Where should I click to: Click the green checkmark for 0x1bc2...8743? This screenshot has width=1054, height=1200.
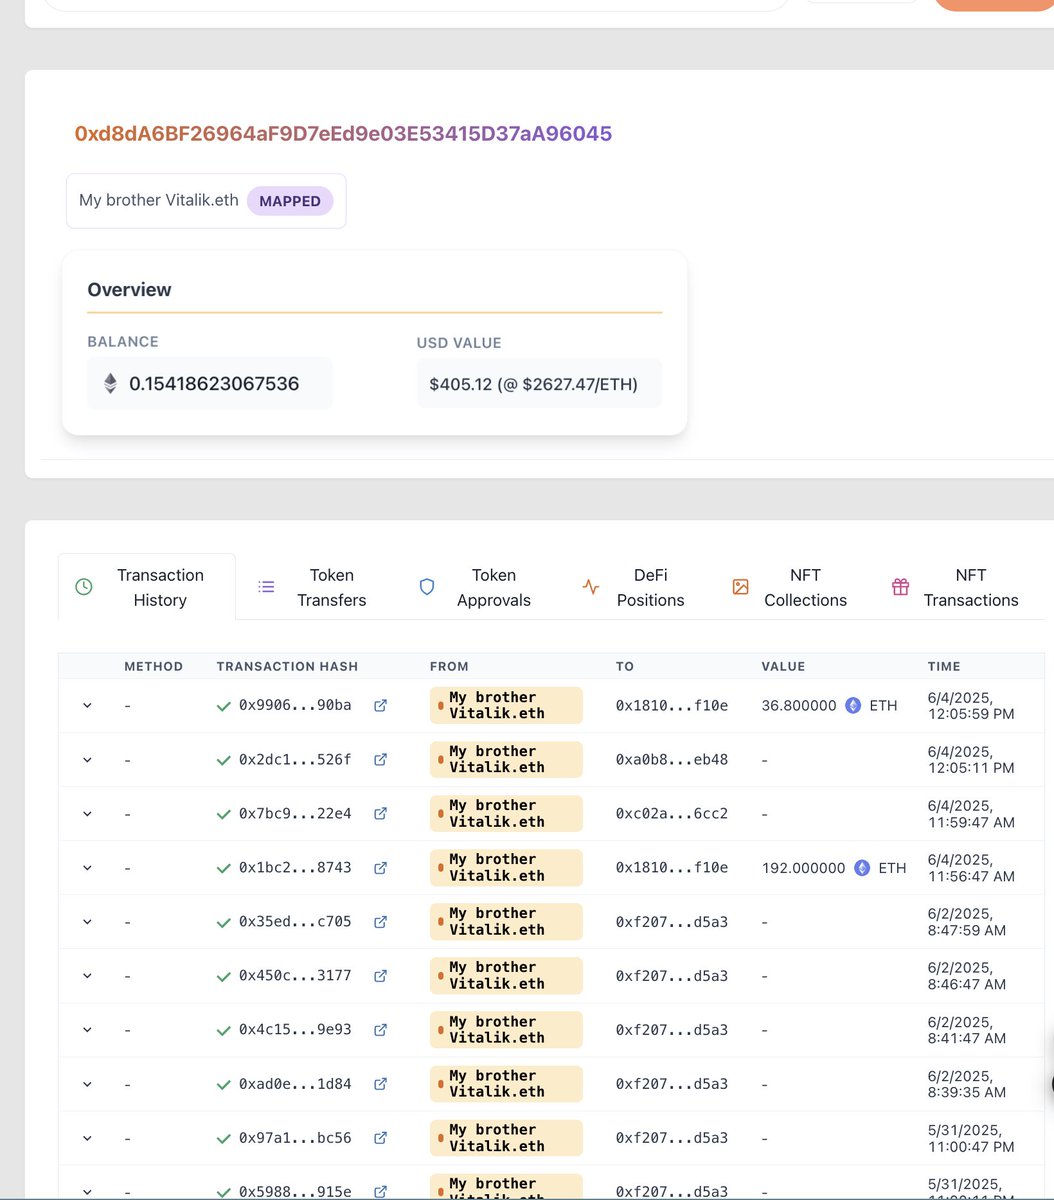point(224,868)
